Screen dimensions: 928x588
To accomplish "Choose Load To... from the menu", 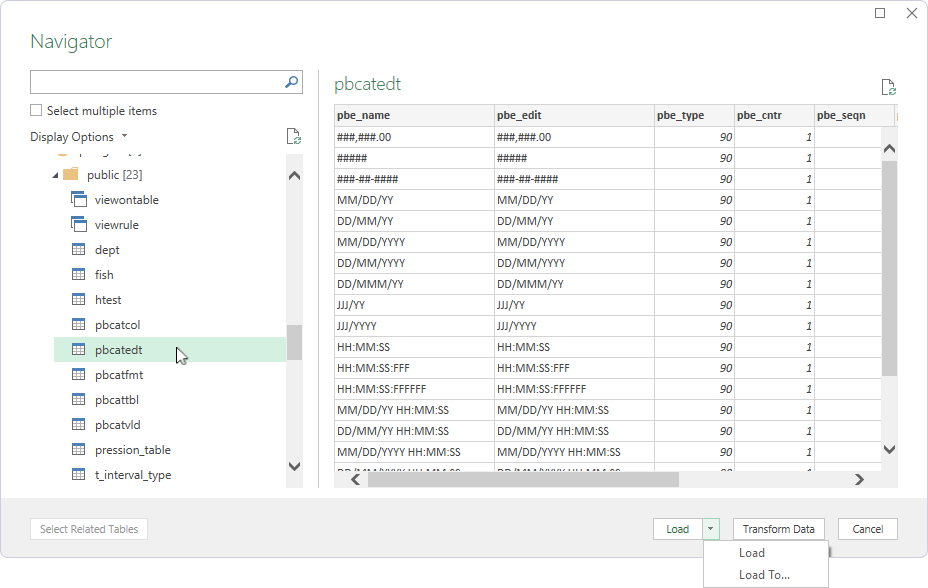I will coord(766,575).
